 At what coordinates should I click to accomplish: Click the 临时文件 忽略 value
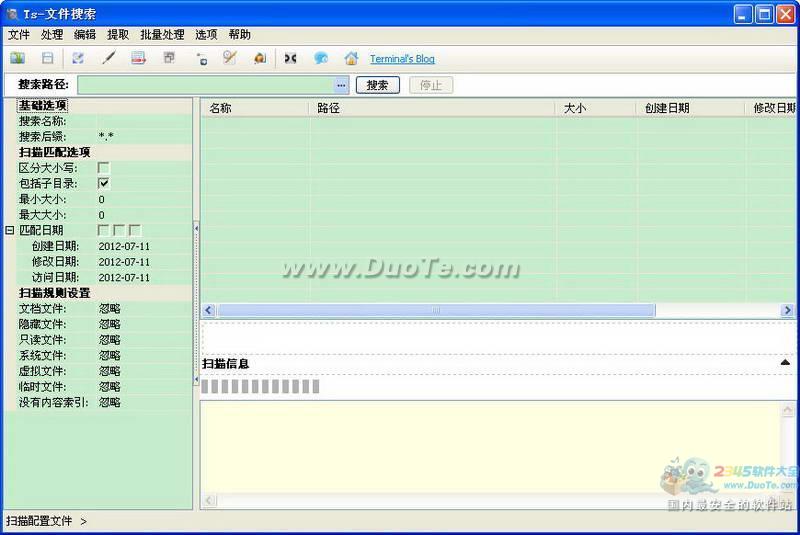[x=110, y=387]
